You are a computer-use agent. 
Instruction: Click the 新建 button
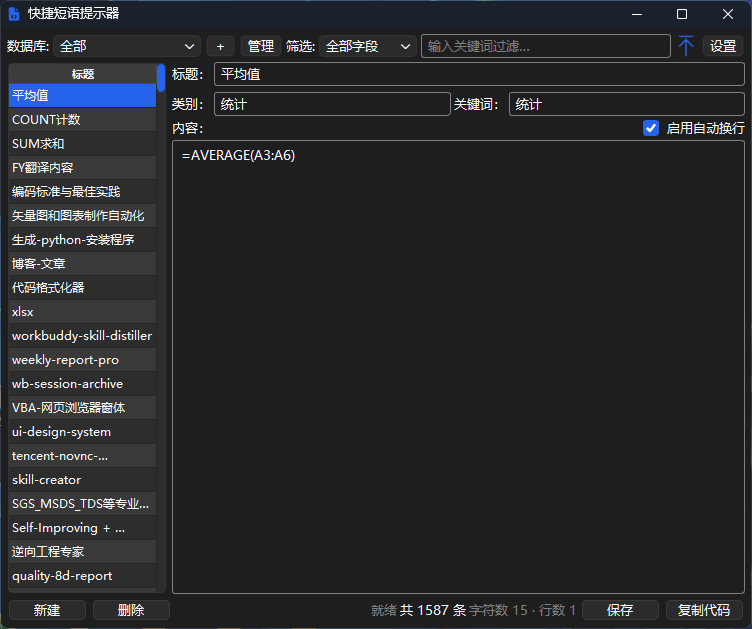point(47,610)
